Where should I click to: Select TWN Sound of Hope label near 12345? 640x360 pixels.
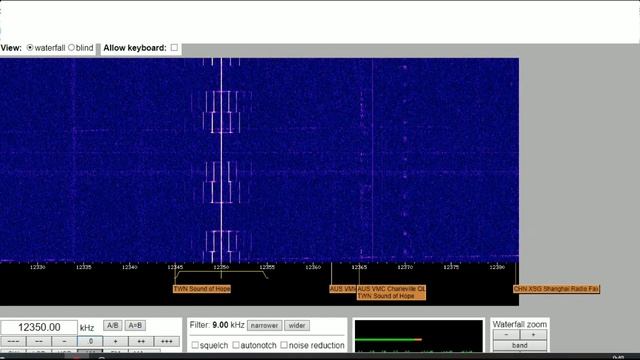[202, 289]
